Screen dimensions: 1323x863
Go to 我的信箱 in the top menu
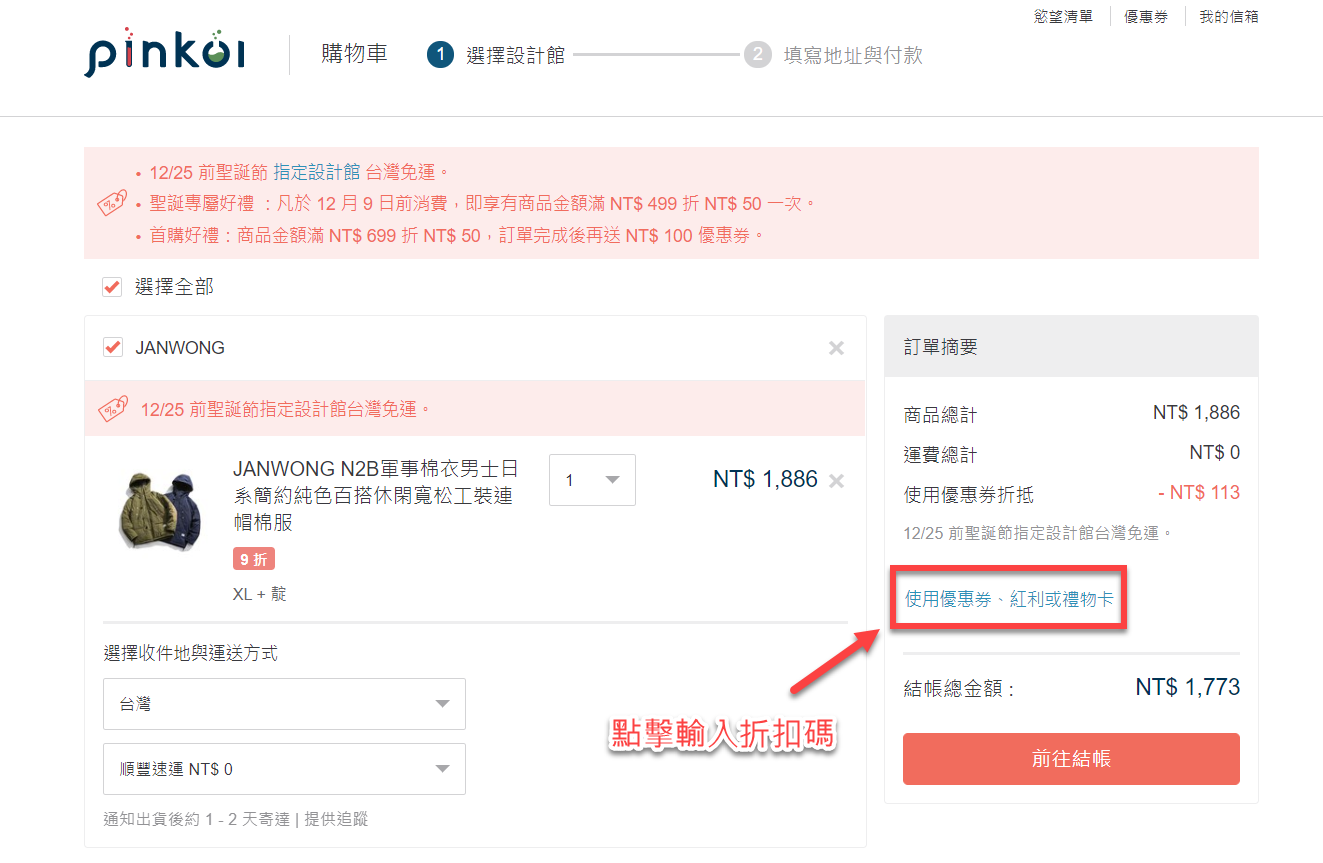[x=1228, y=17]
